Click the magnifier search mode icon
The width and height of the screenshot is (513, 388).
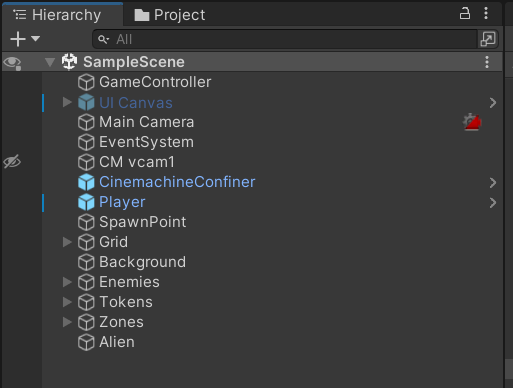(103, 39)
